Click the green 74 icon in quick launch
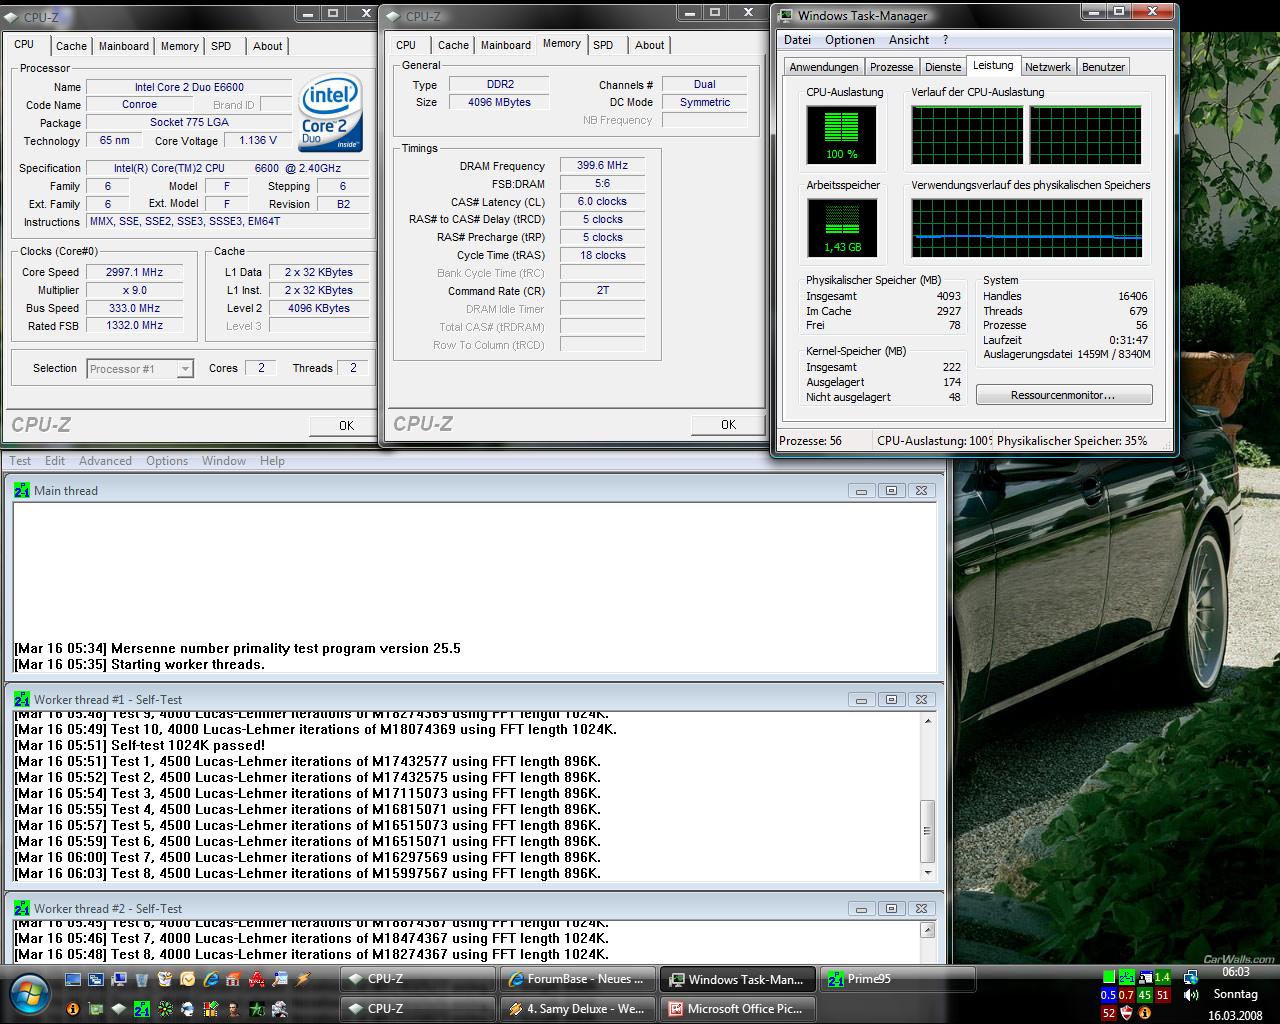This screenshot has height=1024, width=1280. (256, 1009)
